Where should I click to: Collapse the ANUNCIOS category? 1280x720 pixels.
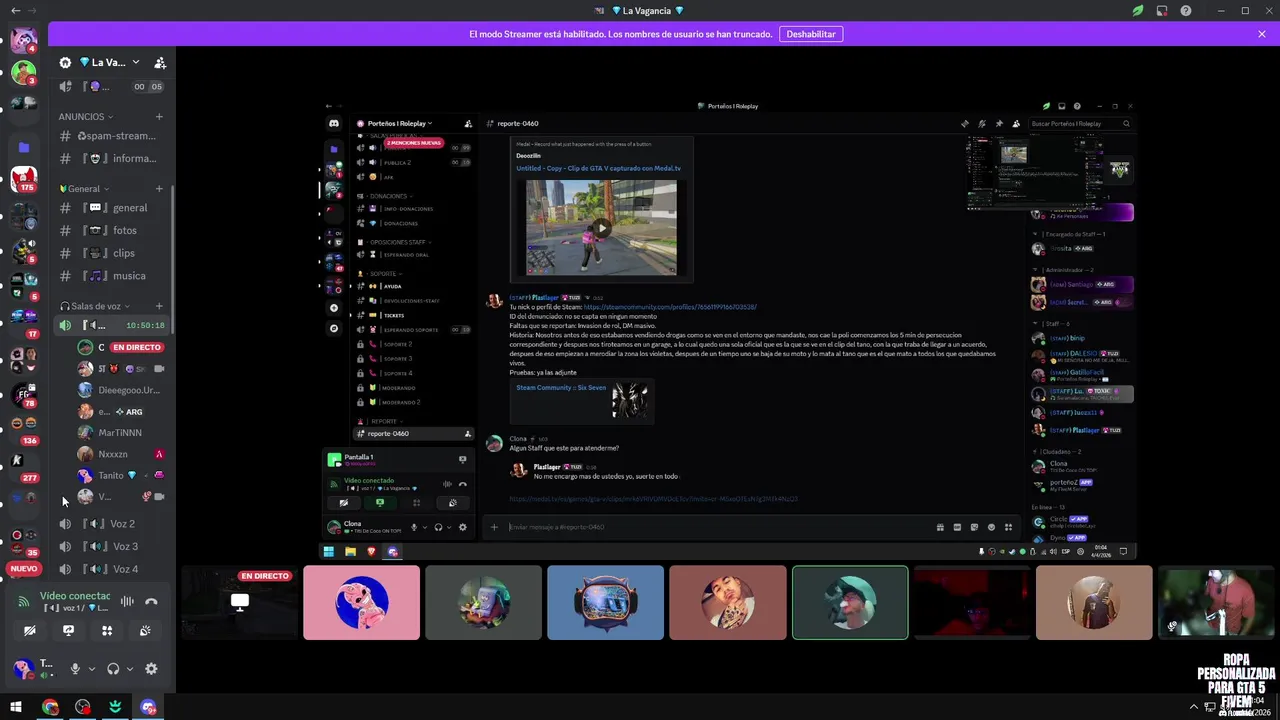pos(86,117)
